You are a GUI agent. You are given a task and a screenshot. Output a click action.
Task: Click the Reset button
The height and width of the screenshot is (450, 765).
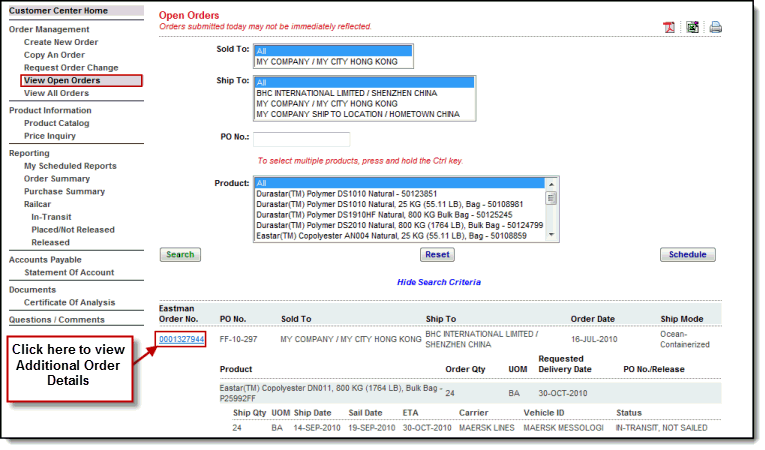click(437, 255)
